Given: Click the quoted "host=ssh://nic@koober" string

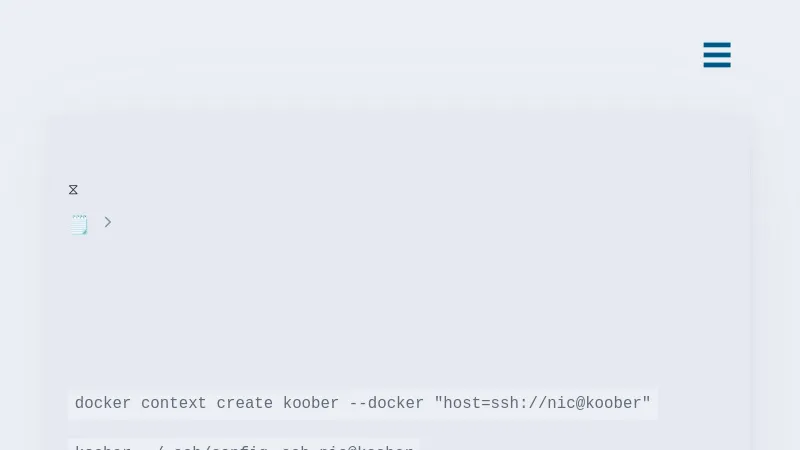Looking at the screenshot, I should coord(542,404).
